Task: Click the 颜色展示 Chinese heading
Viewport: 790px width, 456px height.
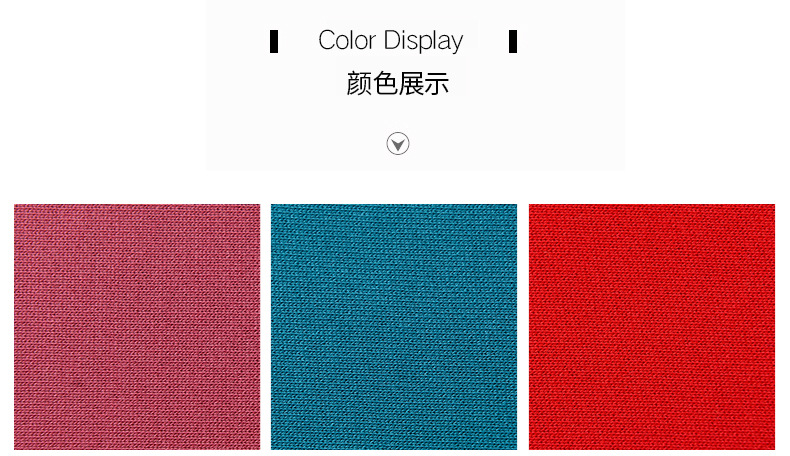Action: tap(398, 84)
